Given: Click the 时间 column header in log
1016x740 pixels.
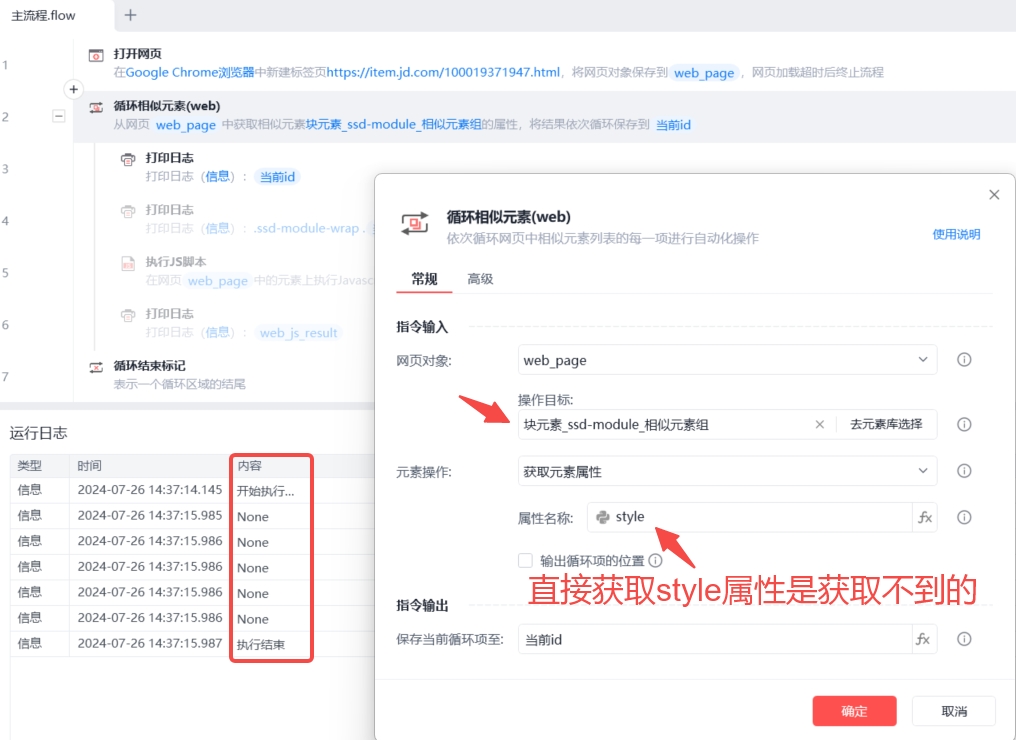Looking at the screenshot, I should [x=89, y=465].
